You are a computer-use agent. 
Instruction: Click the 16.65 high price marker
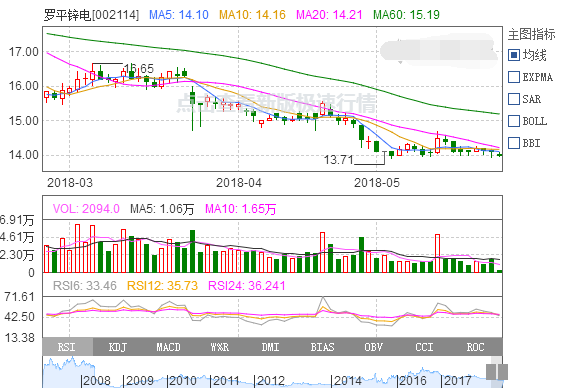point(139,68)
